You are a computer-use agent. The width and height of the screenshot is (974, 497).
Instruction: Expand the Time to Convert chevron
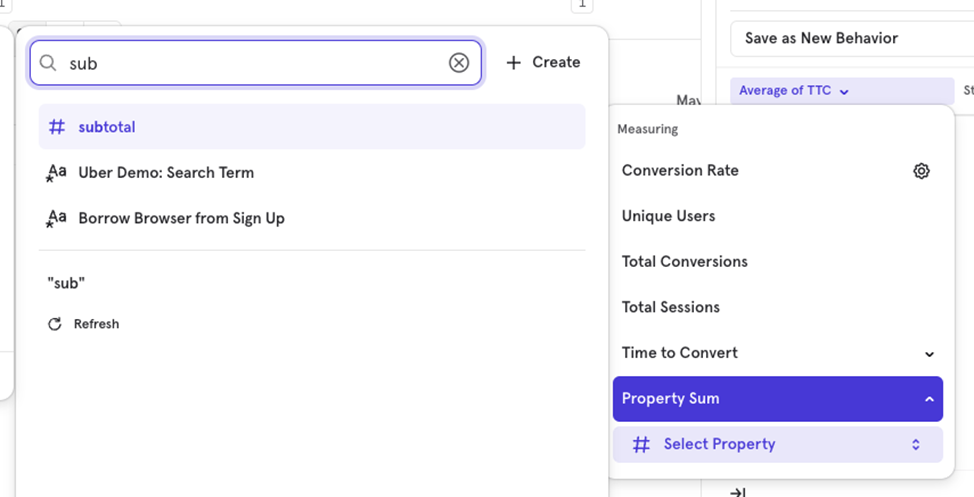(x=929, y=354)
